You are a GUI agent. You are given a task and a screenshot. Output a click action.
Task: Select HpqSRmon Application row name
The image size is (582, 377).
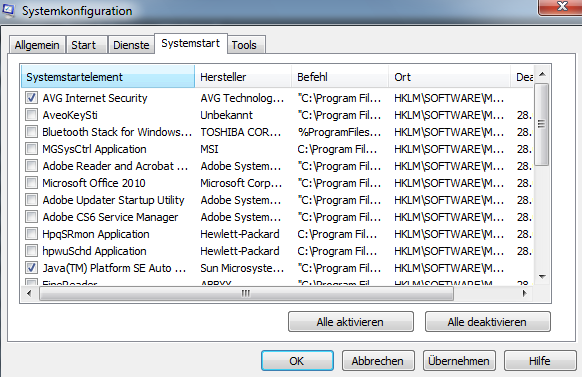pos(96,234)
